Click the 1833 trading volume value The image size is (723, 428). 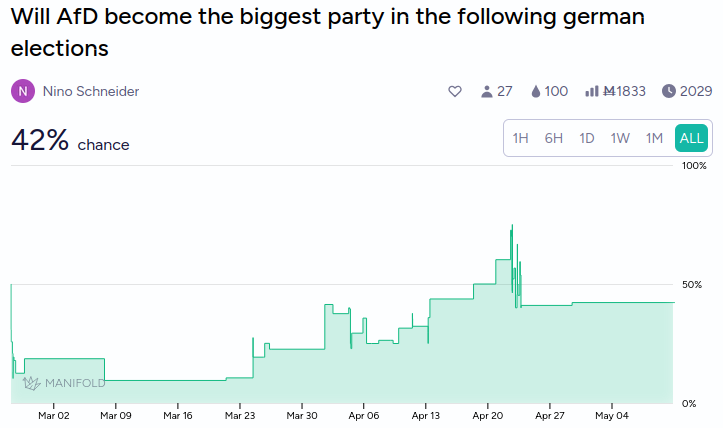[x=625, y=91]
